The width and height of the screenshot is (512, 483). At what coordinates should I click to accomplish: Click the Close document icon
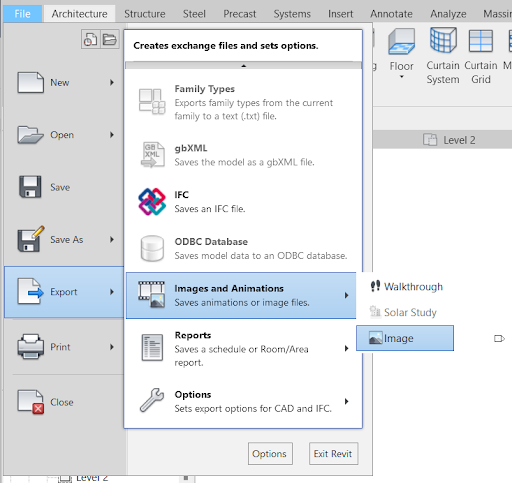pos(31,402)
